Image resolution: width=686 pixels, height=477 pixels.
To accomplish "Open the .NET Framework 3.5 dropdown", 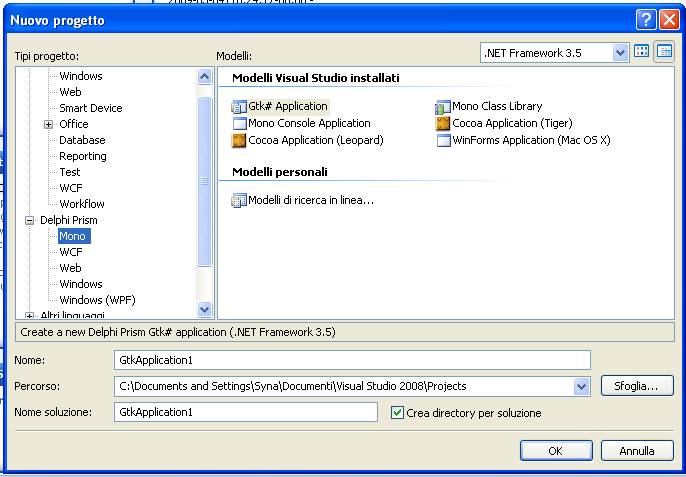I will (x=620, y=53).
